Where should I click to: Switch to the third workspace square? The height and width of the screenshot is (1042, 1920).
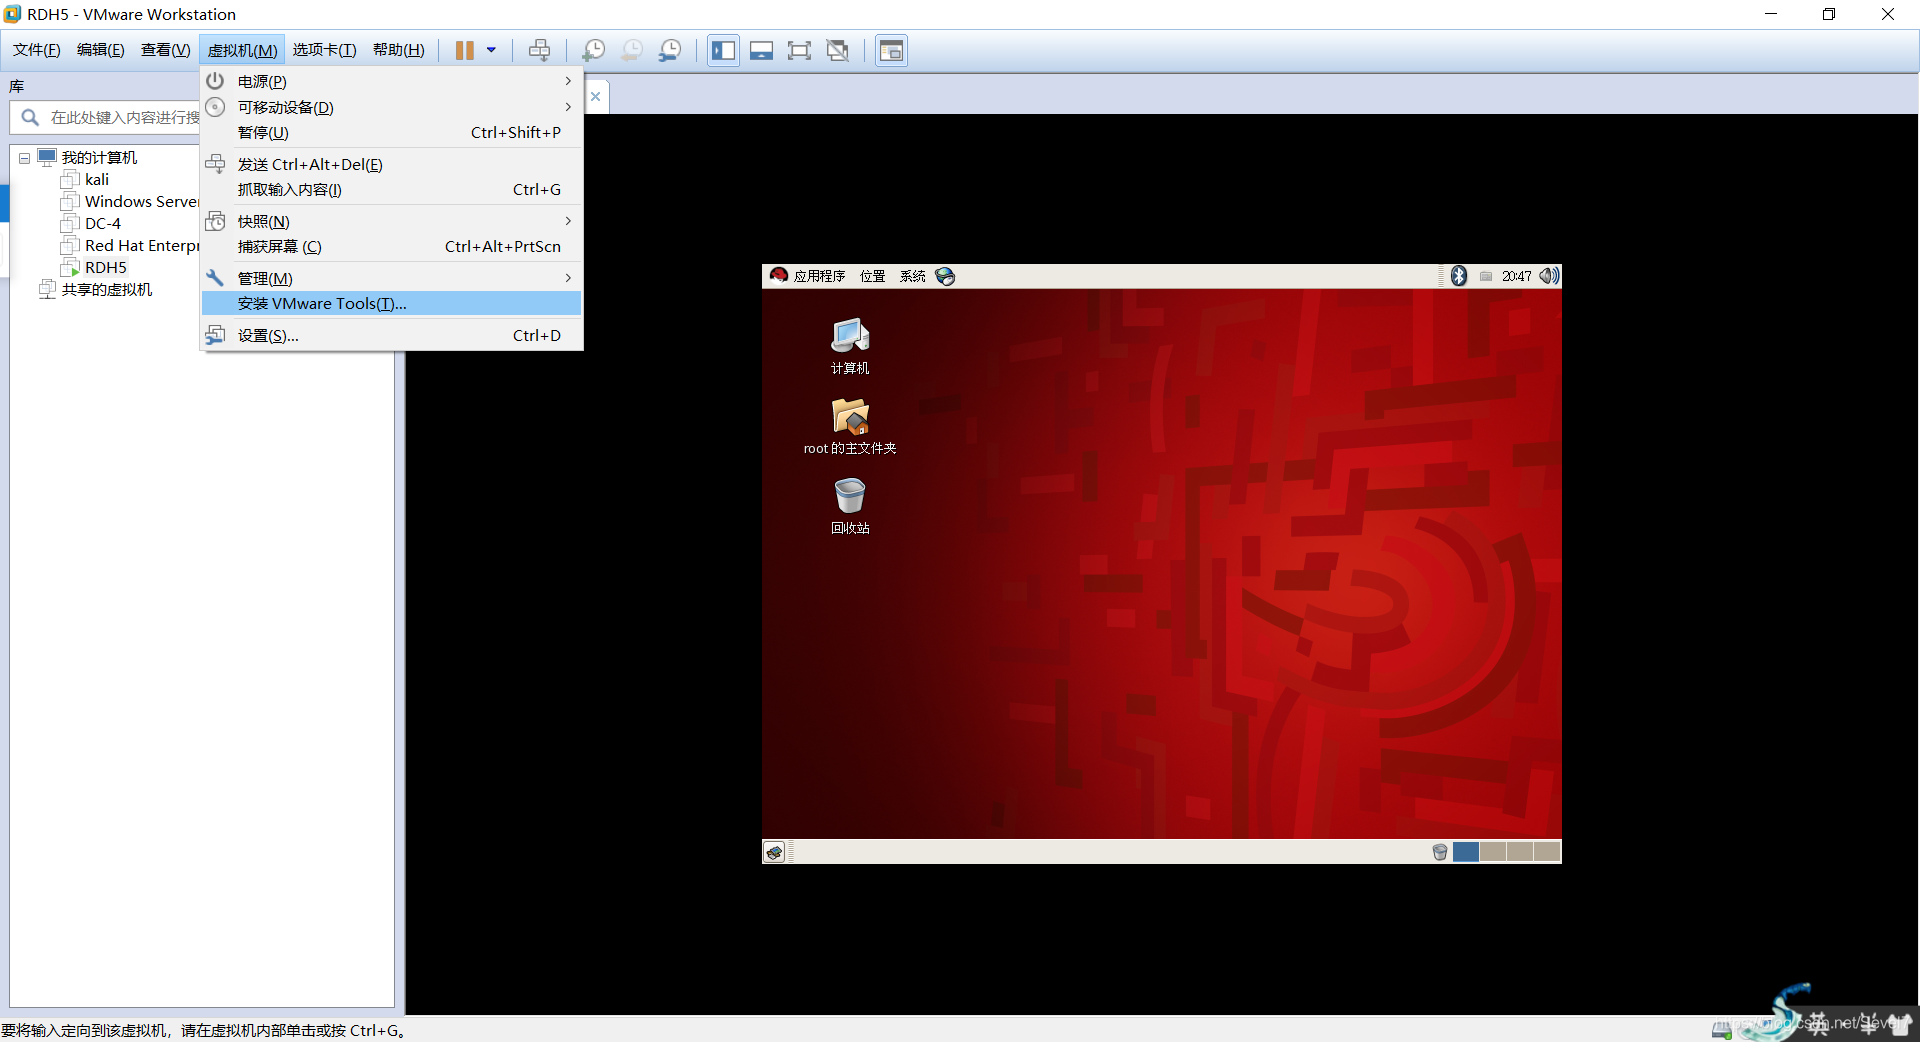(x=1520, y=852)
